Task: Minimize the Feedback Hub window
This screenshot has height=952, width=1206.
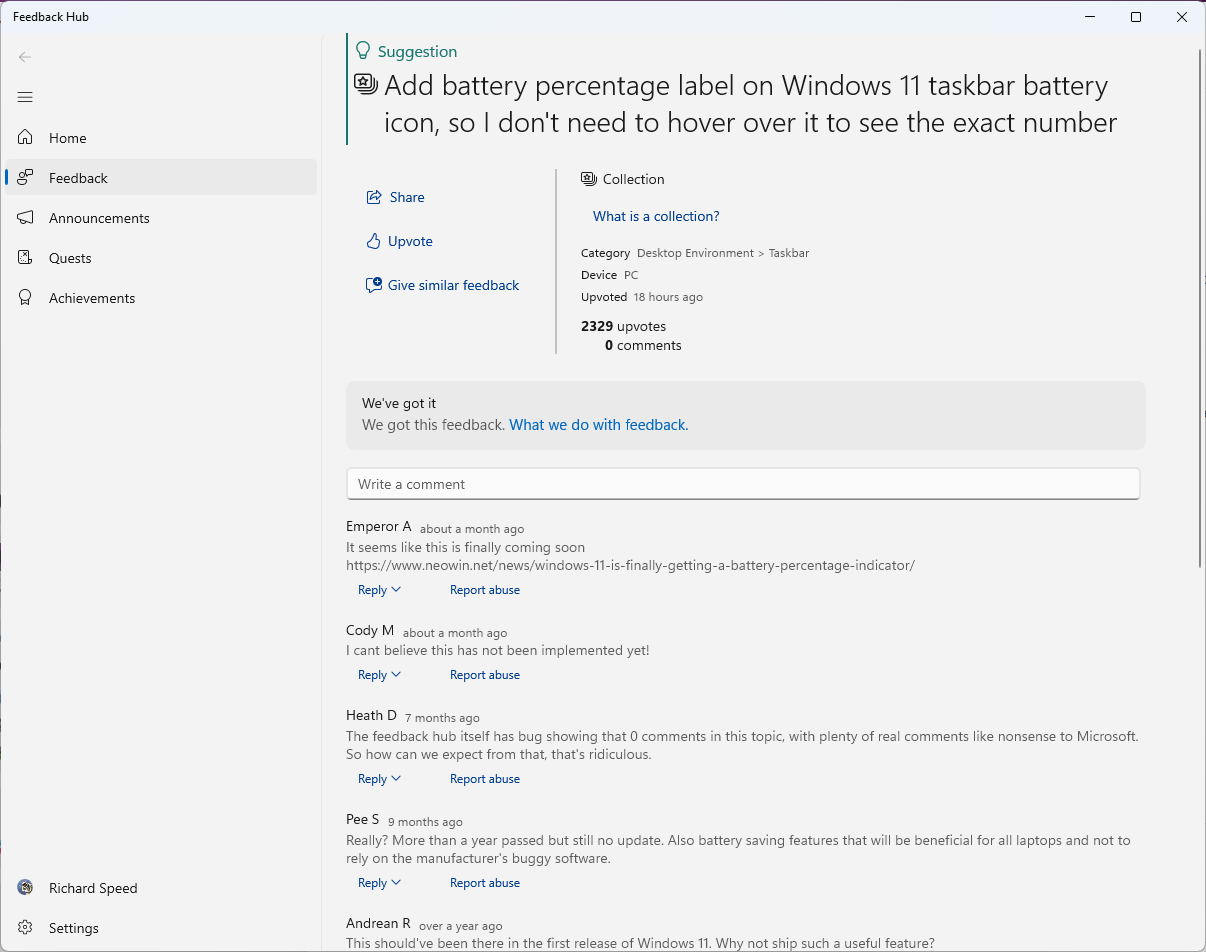Action: click(1090, 17)
